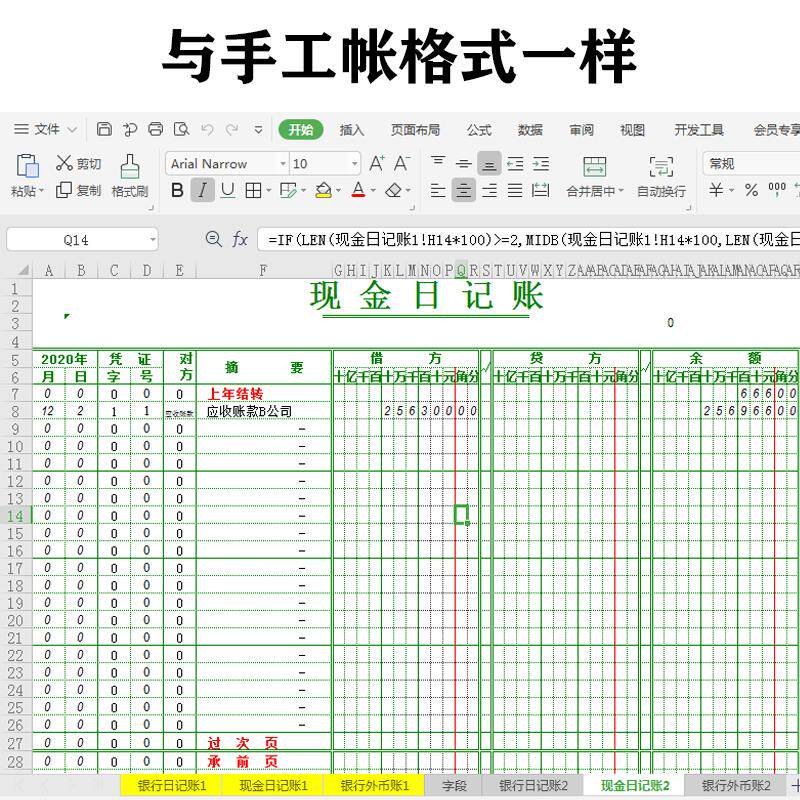Apply currency format using the ¥ icon
This screenshot has height=800, width=800.
click(716, 190)
